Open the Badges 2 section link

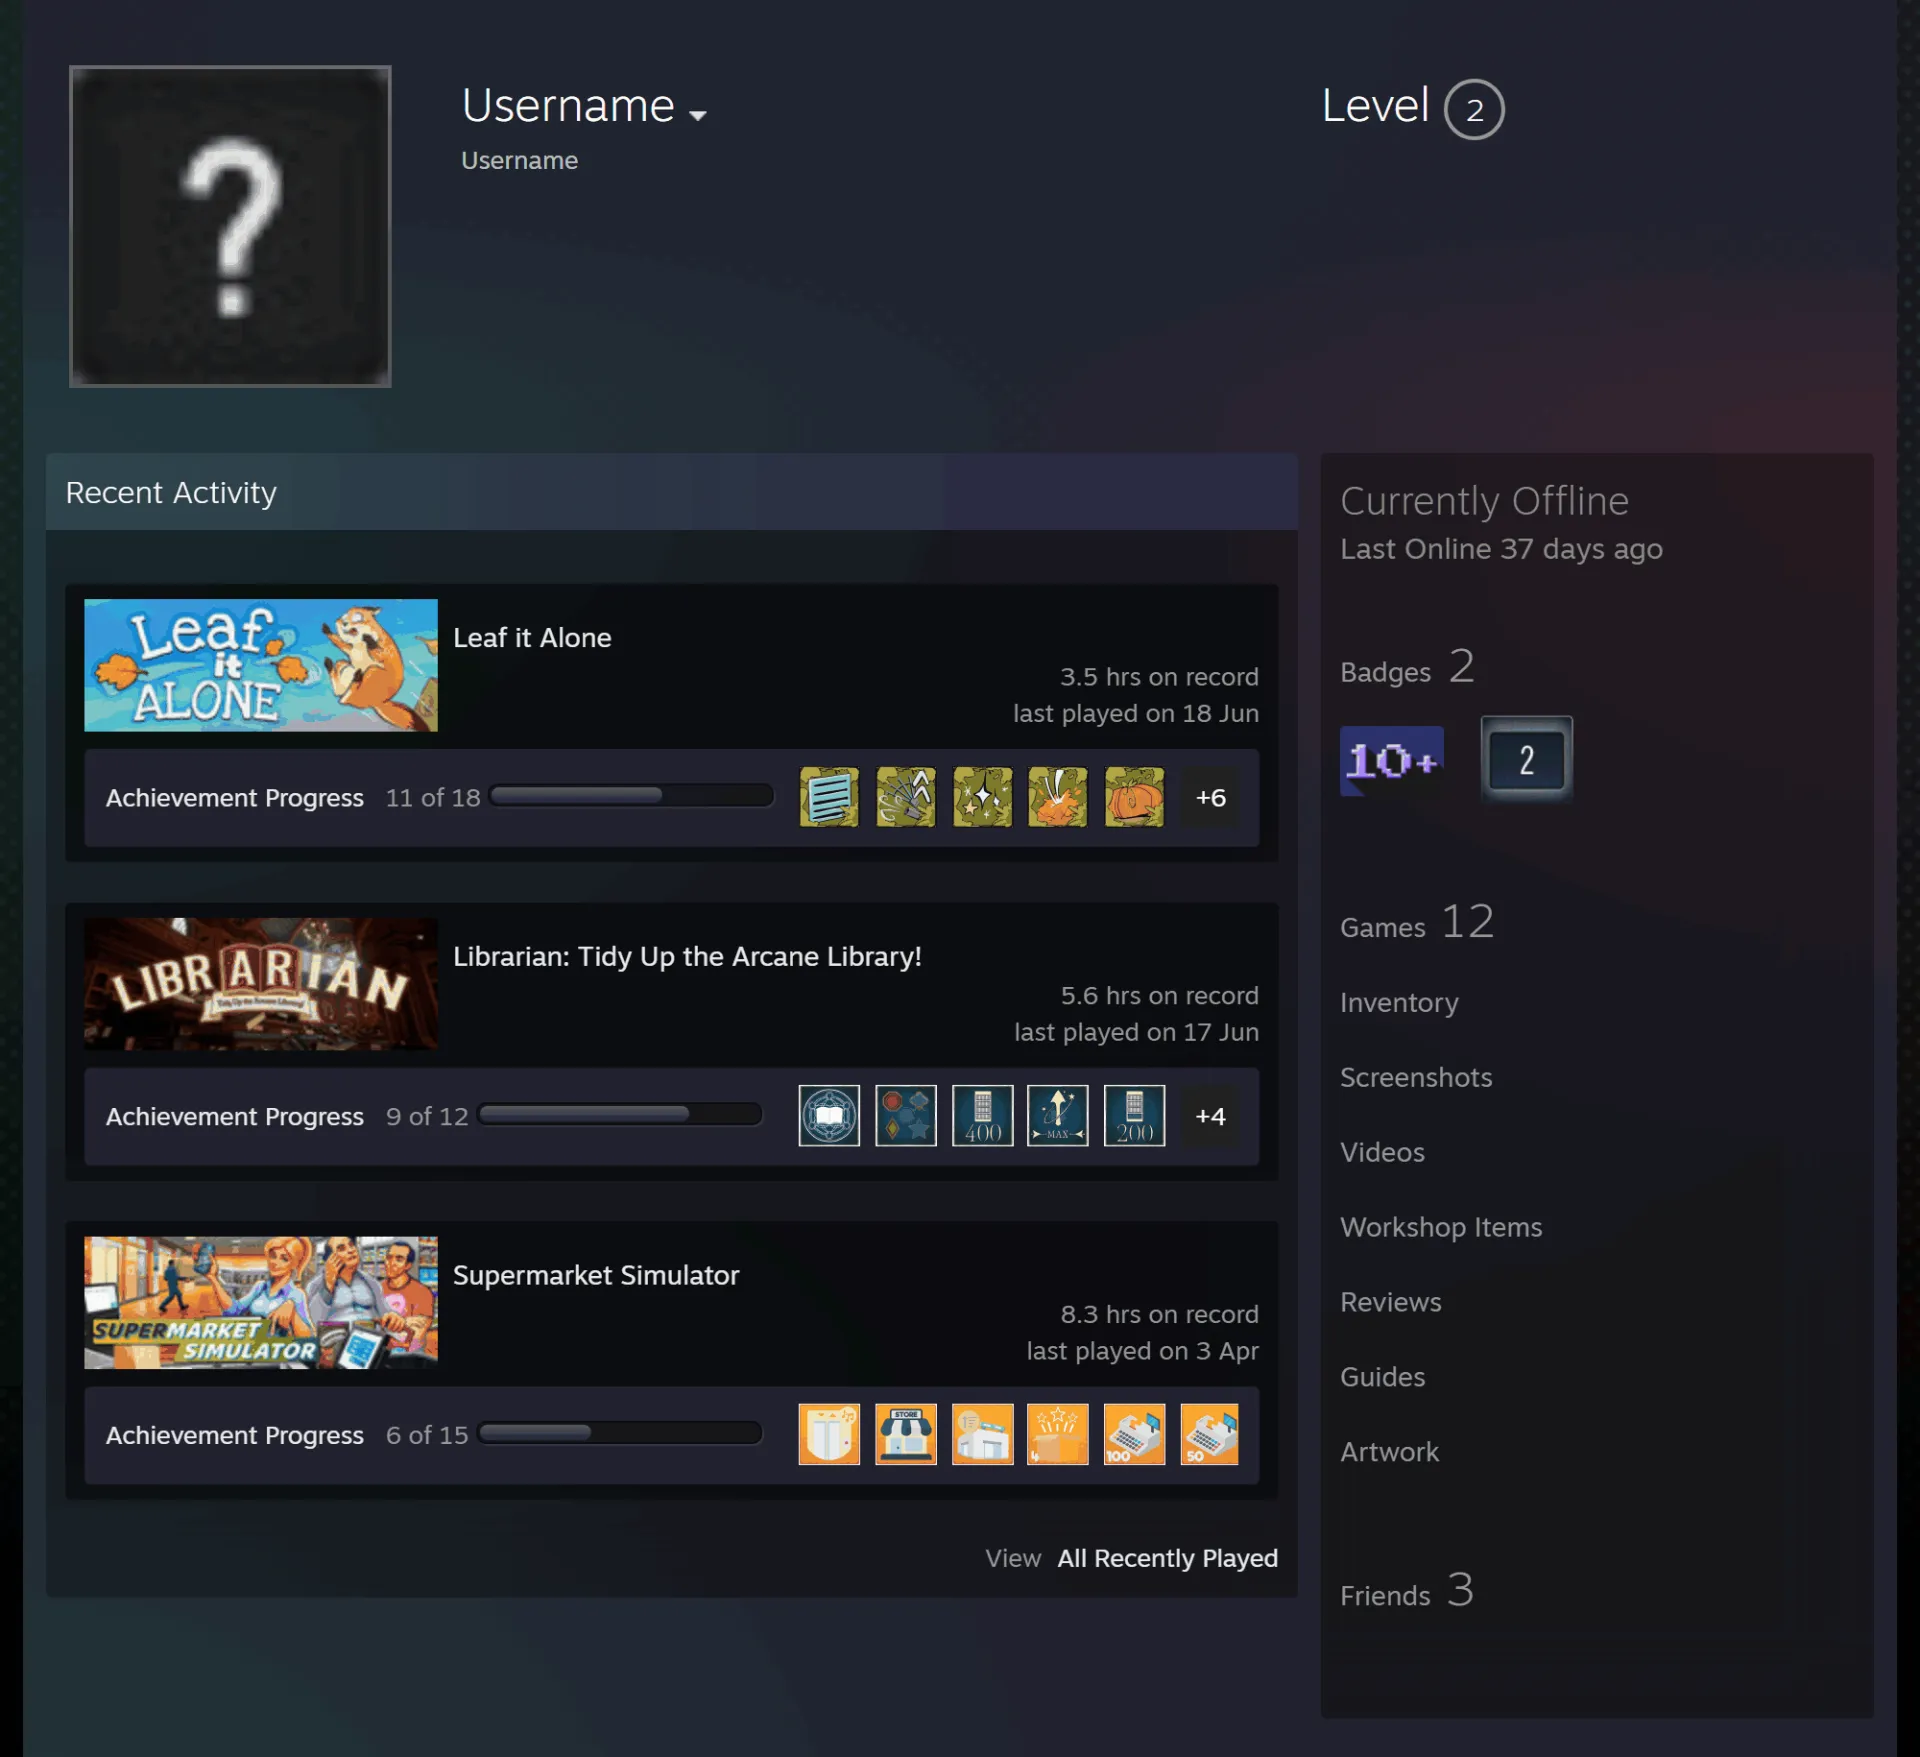click(1407, 667)
